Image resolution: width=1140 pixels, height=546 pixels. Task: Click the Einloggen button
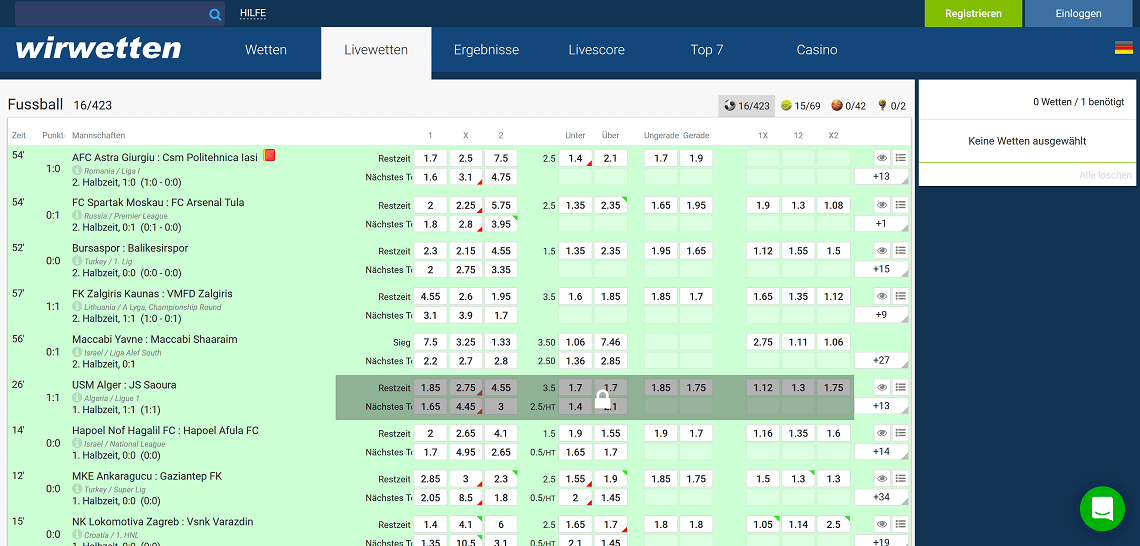click(1078, 13)
